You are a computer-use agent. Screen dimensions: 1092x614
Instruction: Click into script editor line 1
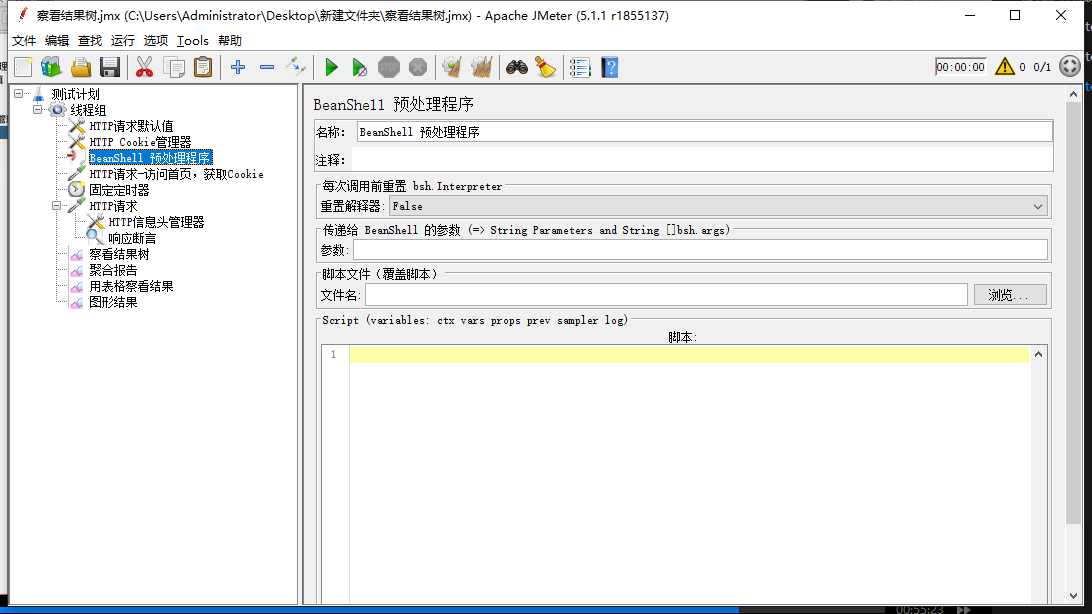pyautogui.click(x=689, y=355)
